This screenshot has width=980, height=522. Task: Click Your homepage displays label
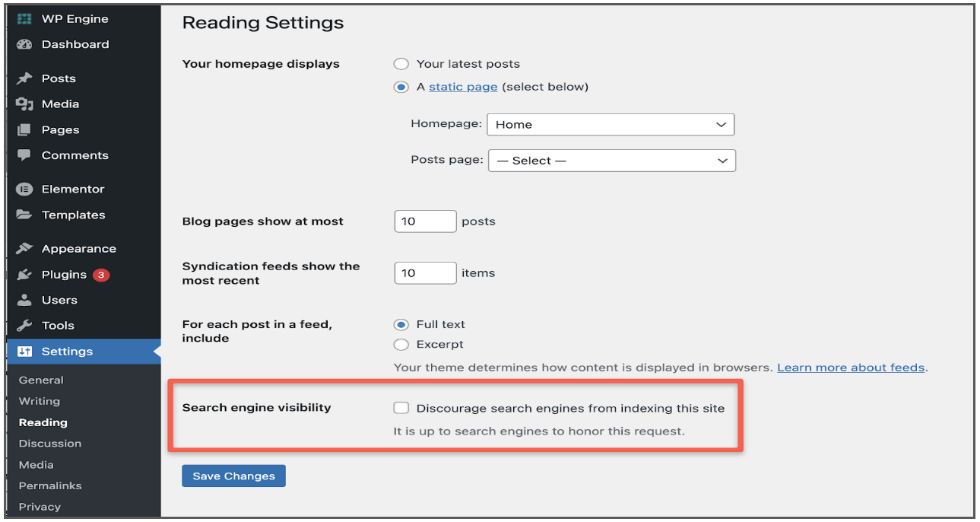pyautogui.click(x=261, y=64)
